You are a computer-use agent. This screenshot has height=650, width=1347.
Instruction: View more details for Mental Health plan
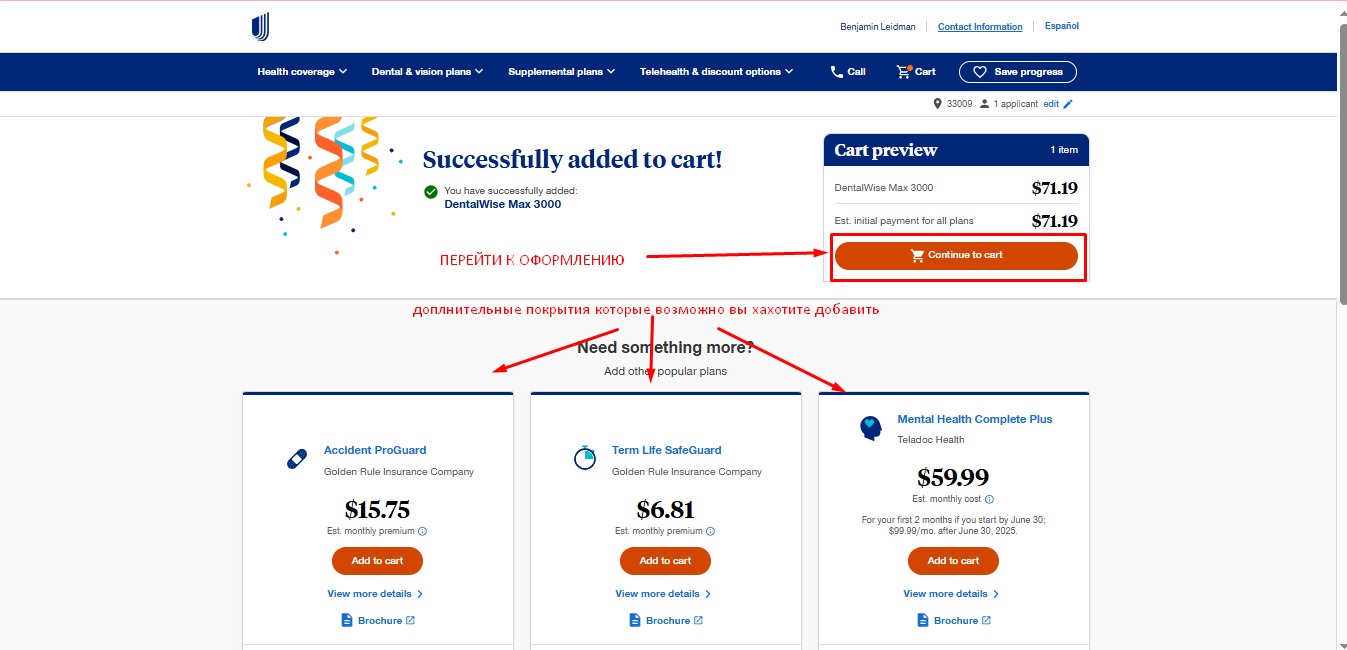click(x=950, y=594)
